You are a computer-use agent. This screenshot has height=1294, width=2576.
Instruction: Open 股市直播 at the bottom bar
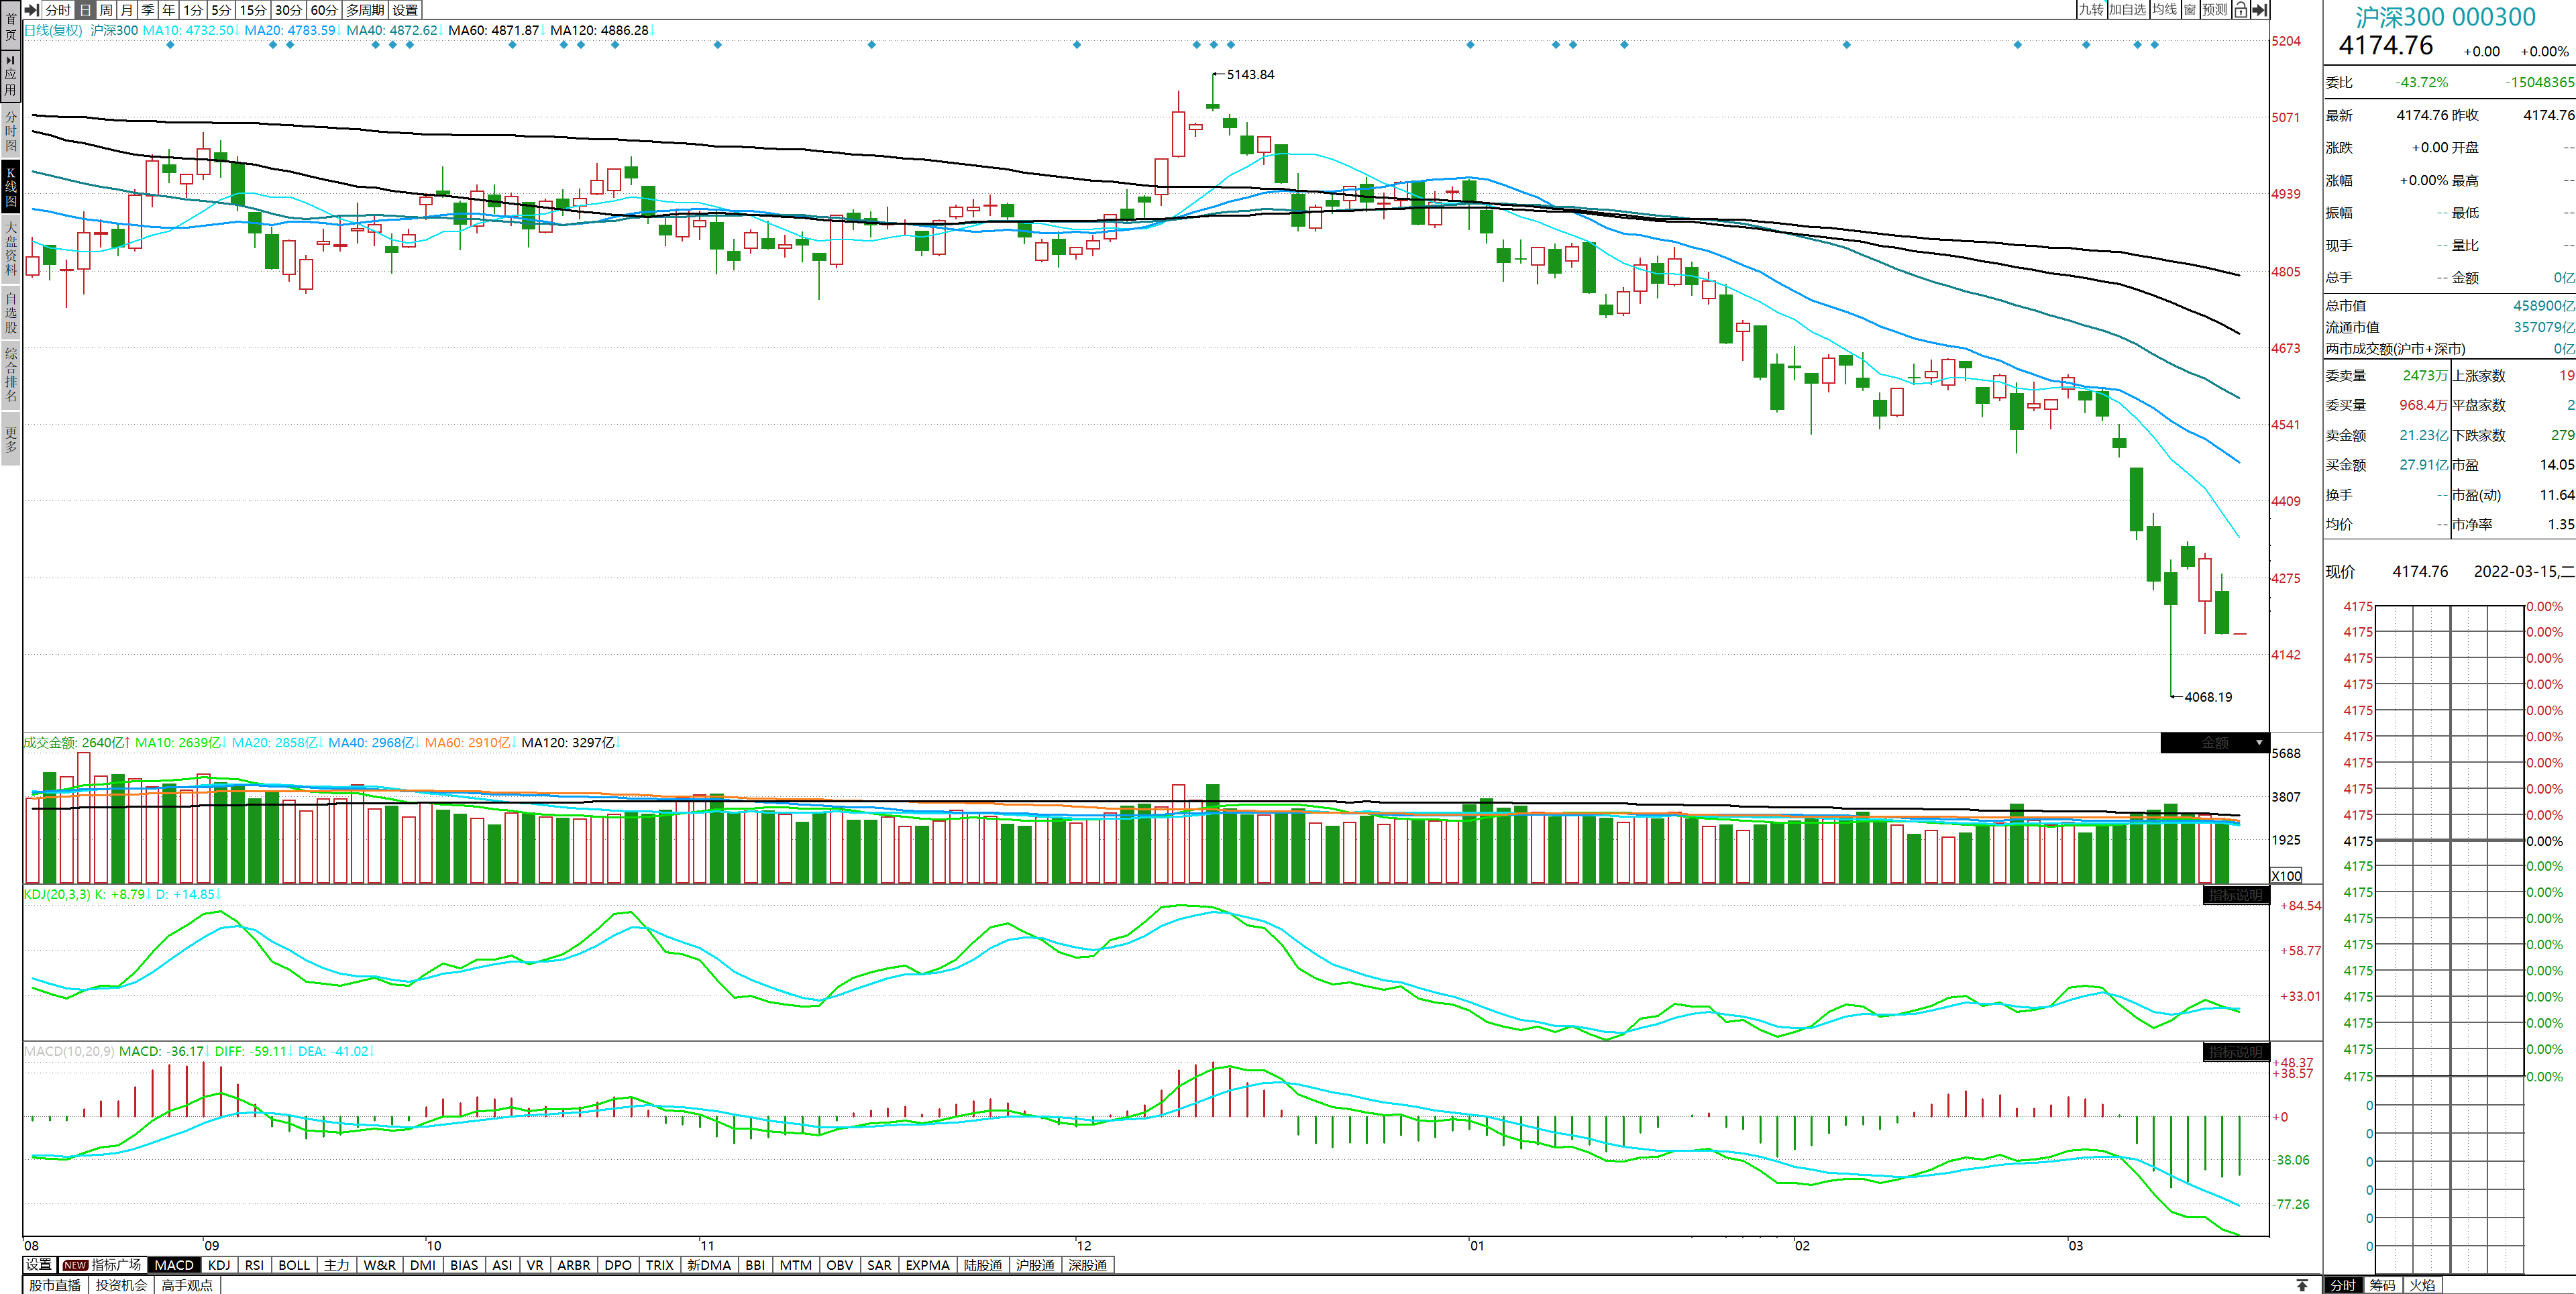(55, 1285)
